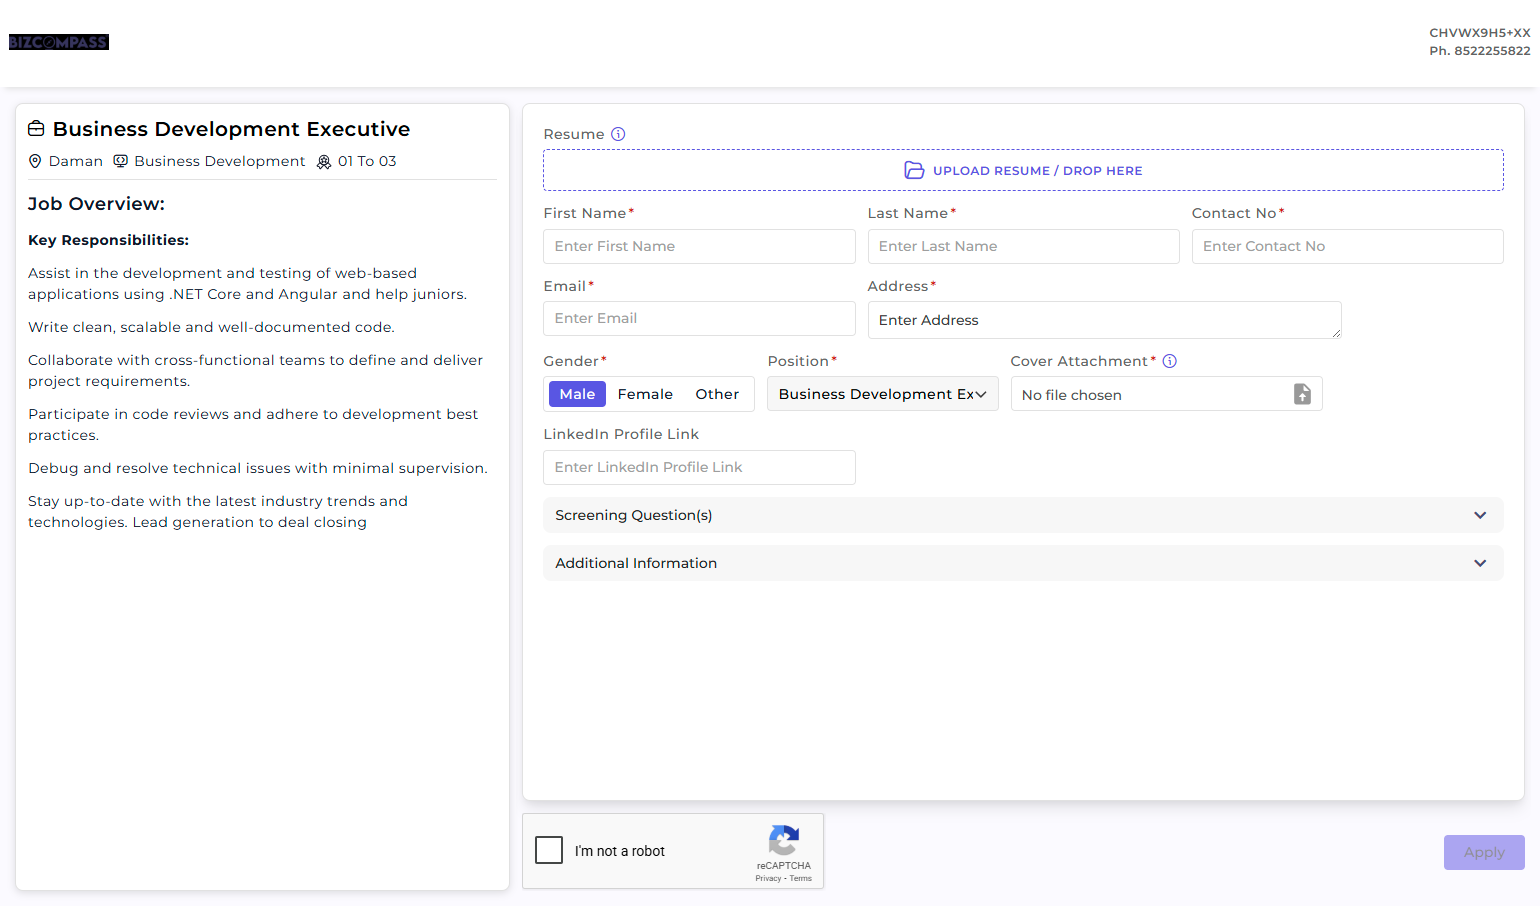
Task: Click the Daman location pin icon
Action: pos(35,161)
